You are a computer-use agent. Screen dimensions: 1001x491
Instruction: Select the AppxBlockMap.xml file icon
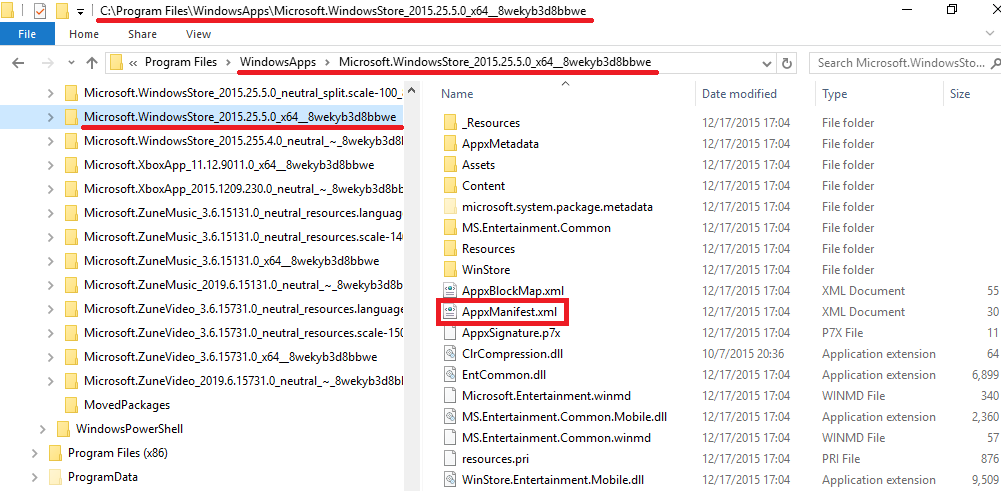coord(450,291)
